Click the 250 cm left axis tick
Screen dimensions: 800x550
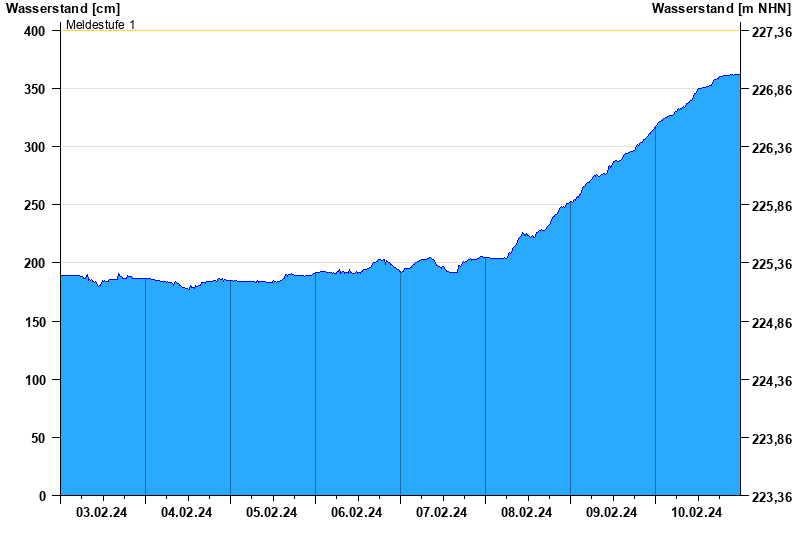(x=35, y=205)
